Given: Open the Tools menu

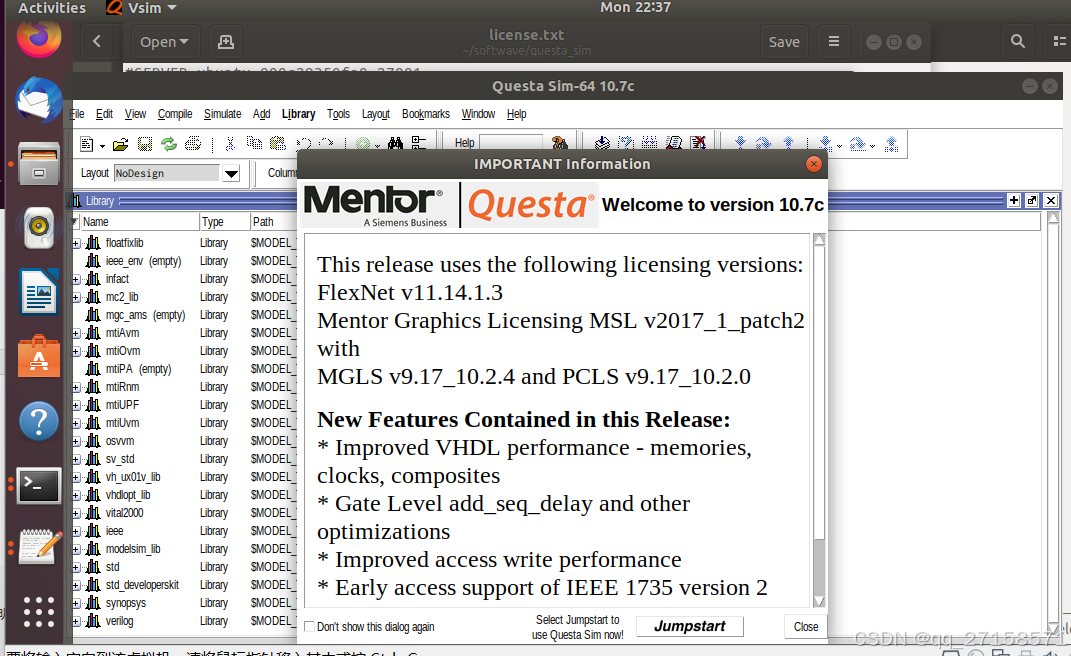Looking at the screenshot, I should [338, 114].
